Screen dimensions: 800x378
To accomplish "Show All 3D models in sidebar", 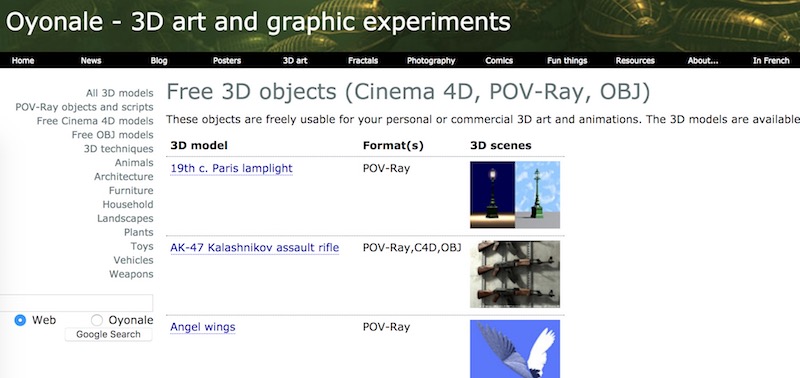I will tap(119, 93).
